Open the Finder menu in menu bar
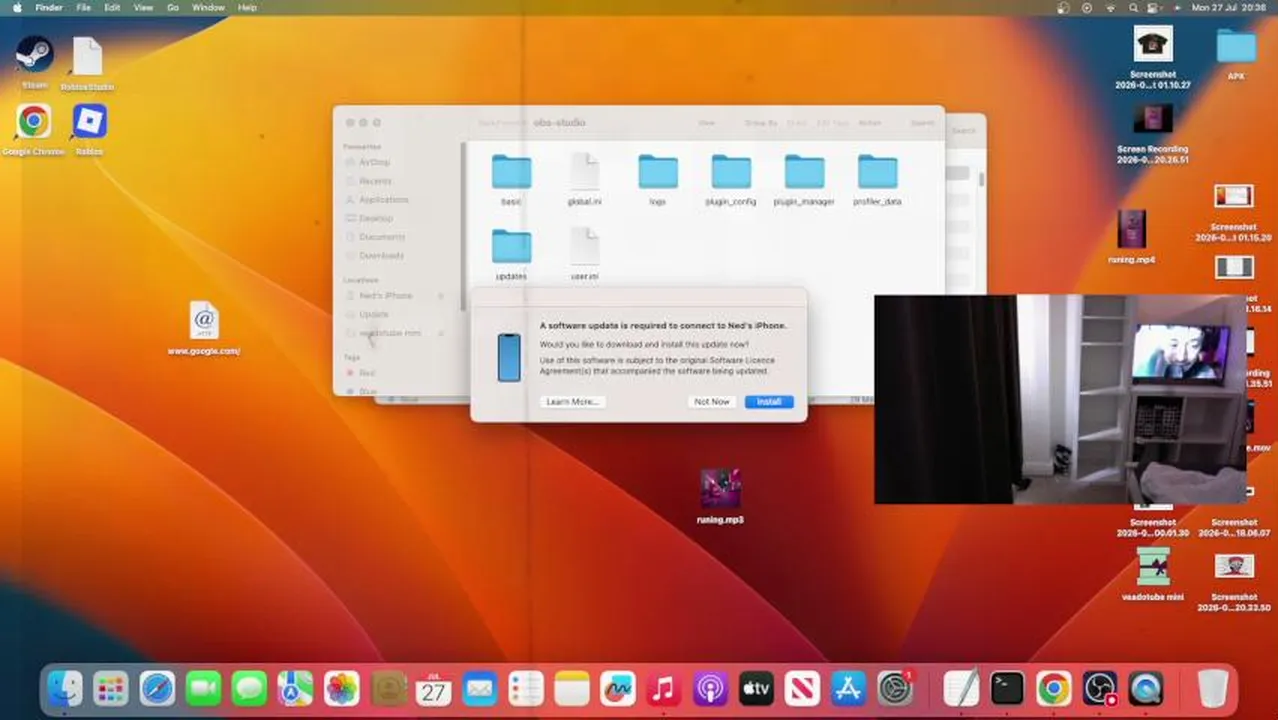 pos(49,7)
